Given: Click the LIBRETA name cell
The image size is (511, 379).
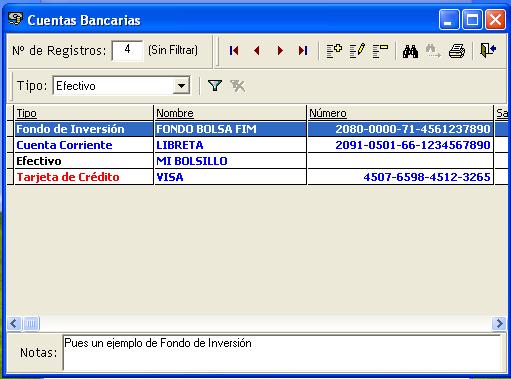Looking at the screenshot, I should click(230, 145).
